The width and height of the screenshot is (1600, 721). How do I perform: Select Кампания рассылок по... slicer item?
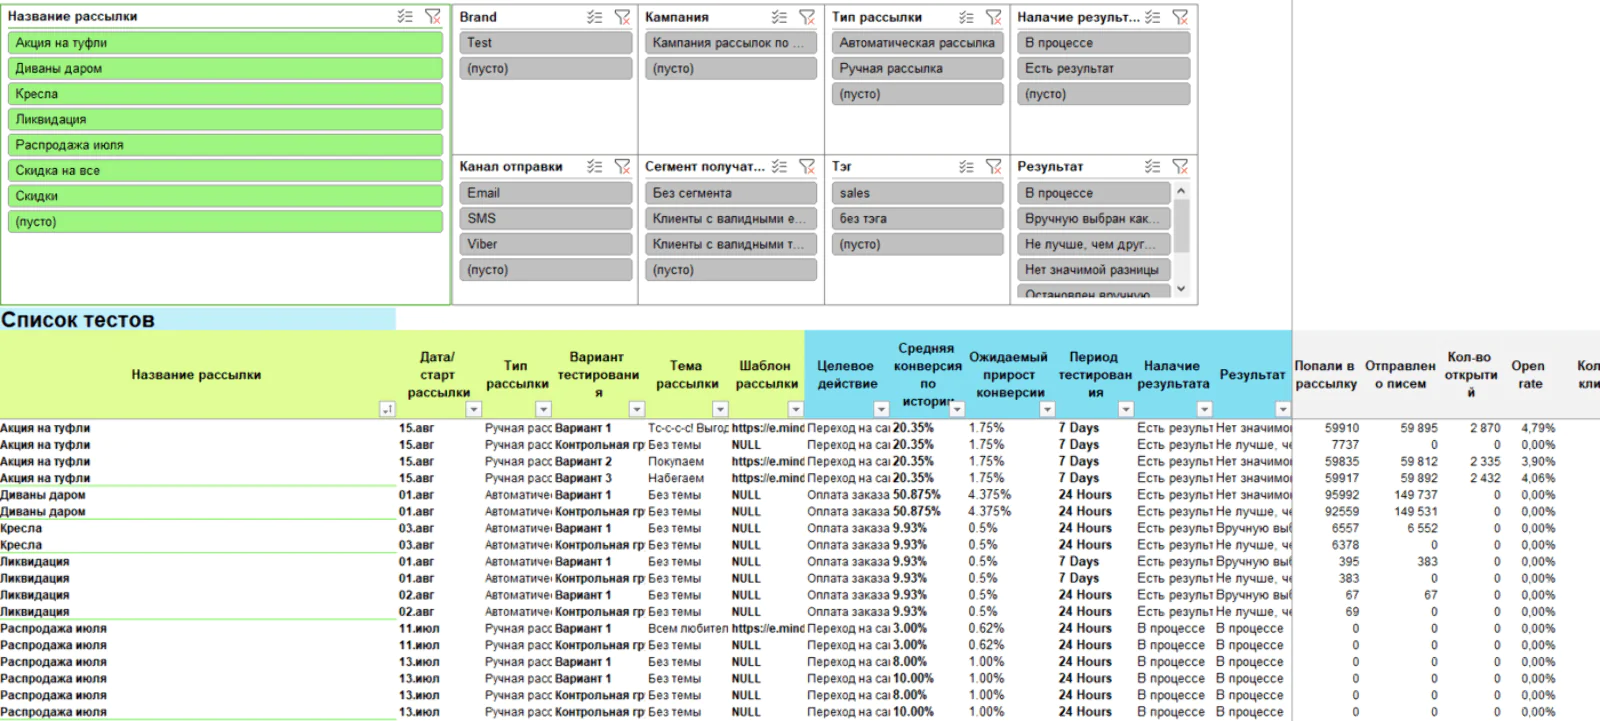click(x=731, y=43)
